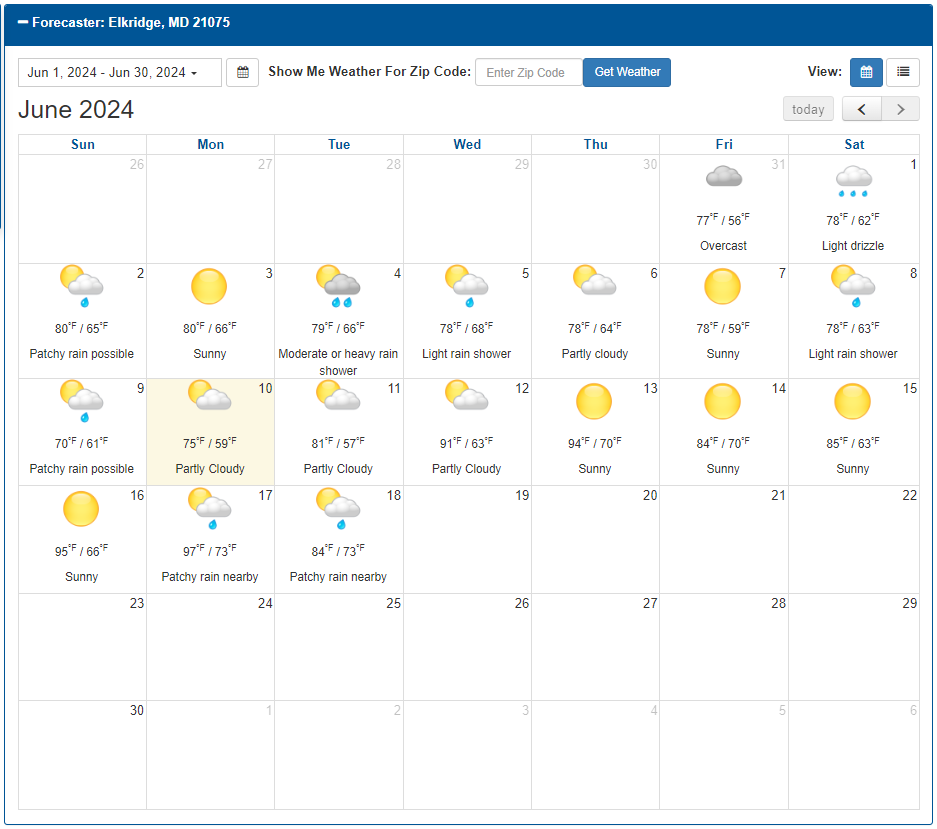937x829 pixels.
Task: Switch to calendar grid view
Action: pyautogui.click(x=866, y=72)
